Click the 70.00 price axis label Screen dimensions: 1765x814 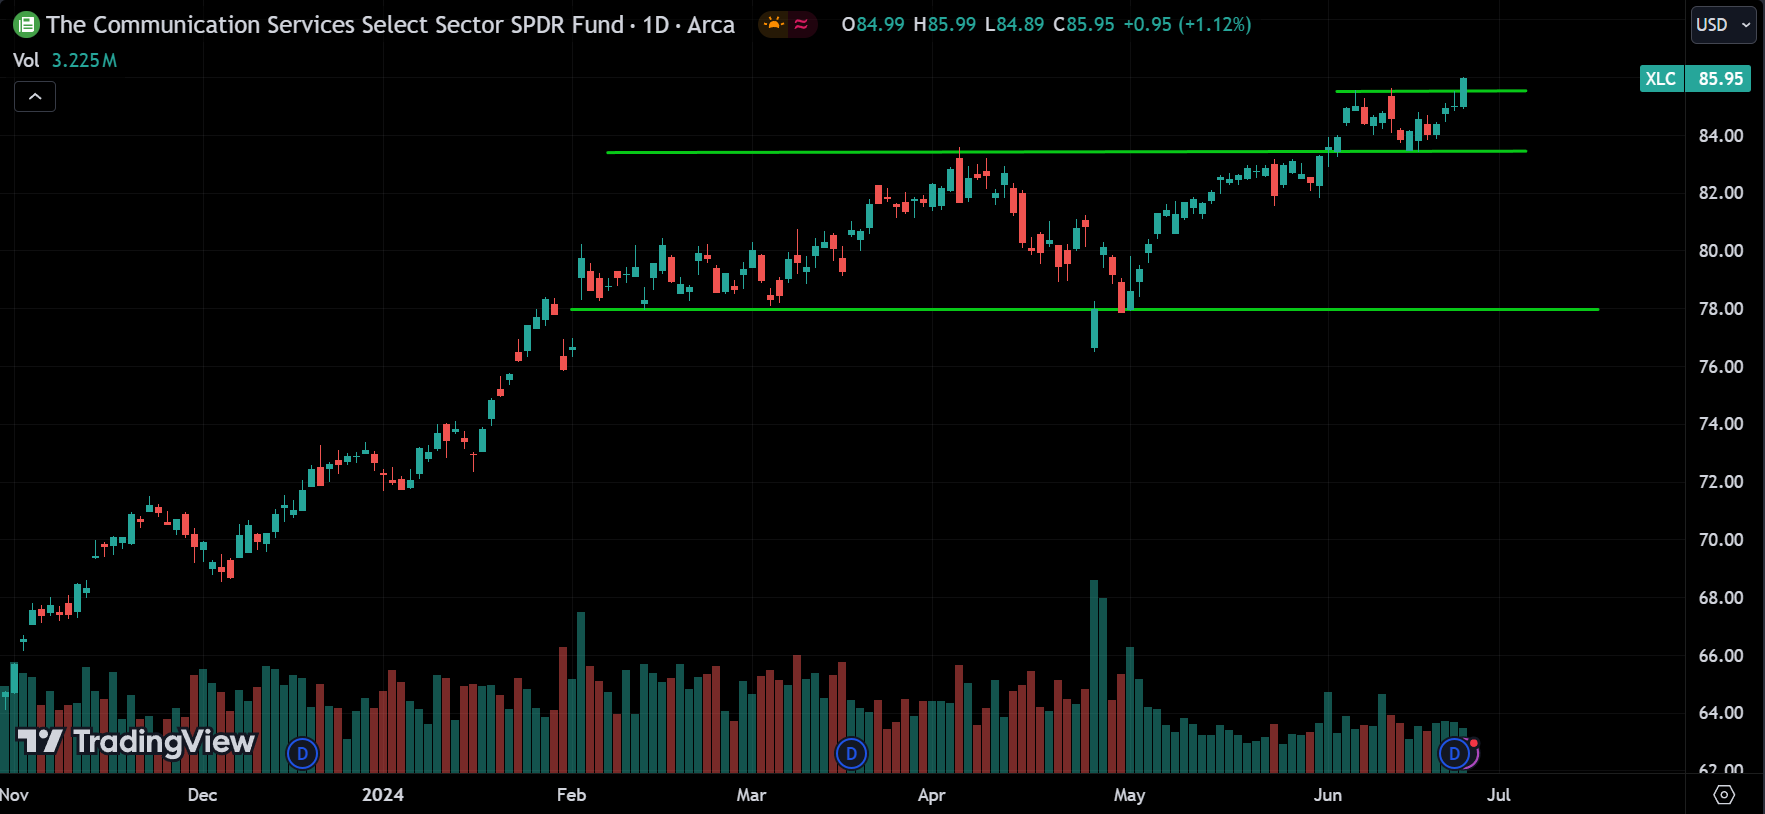tap(1720, 540)
